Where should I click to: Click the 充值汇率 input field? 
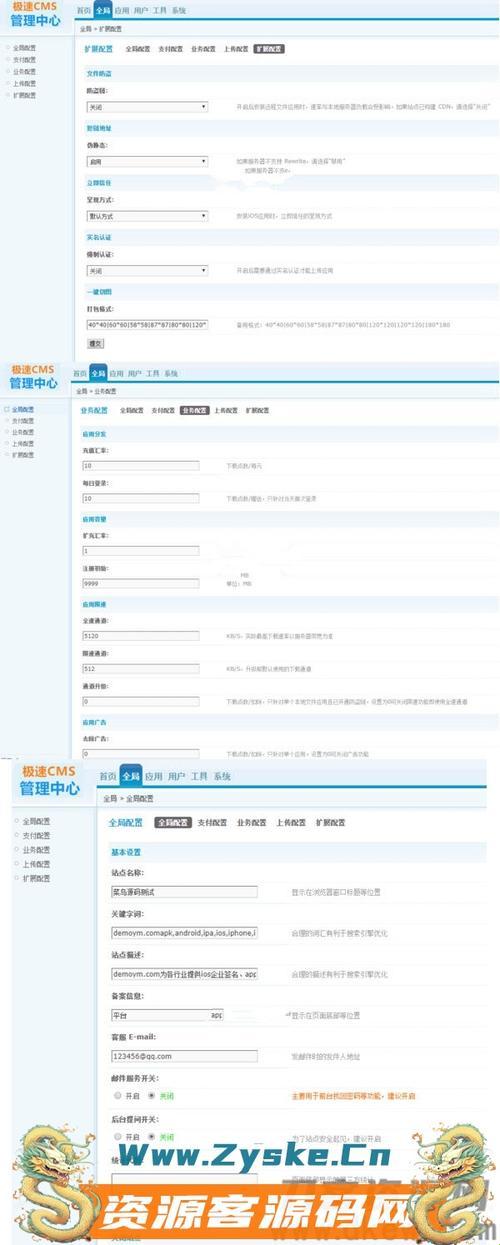(x=141, y=466)
